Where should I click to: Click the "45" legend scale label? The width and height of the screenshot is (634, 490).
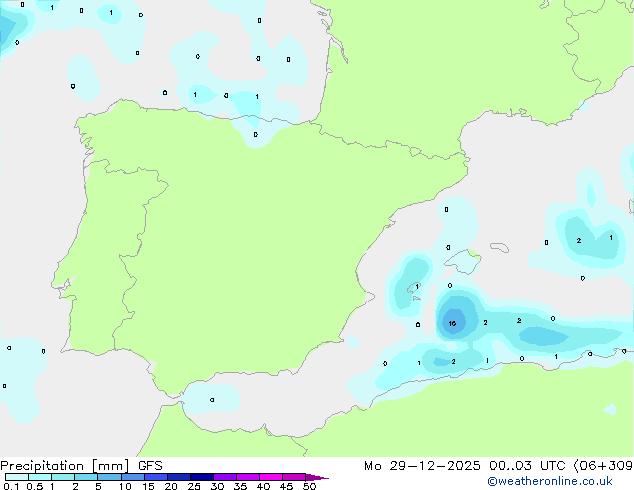[x=286, y=486]
